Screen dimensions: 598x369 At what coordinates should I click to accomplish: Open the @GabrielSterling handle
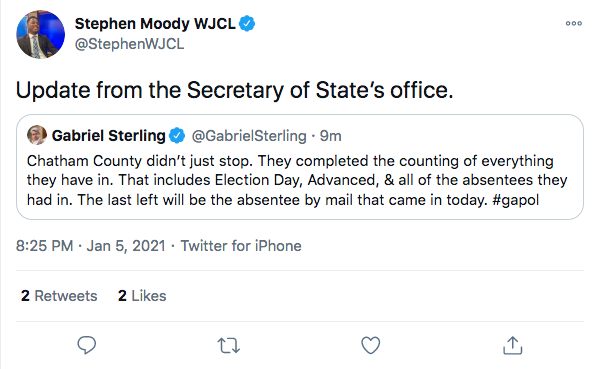(249, 136)
